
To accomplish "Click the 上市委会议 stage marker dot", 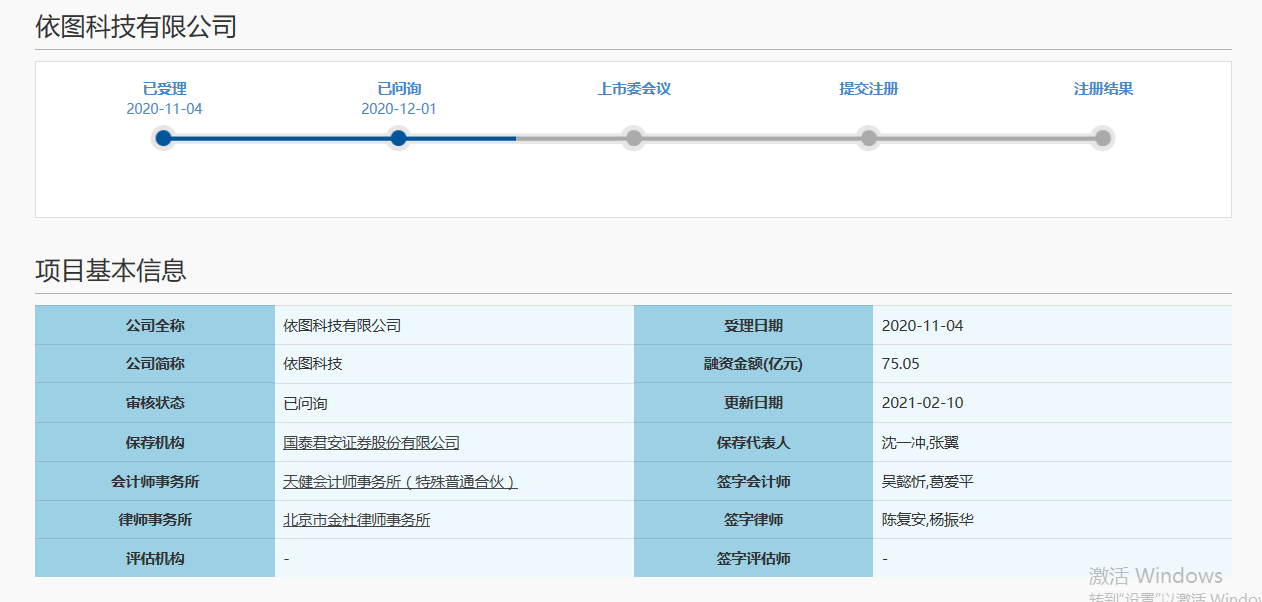I will [x=633, y=138].
